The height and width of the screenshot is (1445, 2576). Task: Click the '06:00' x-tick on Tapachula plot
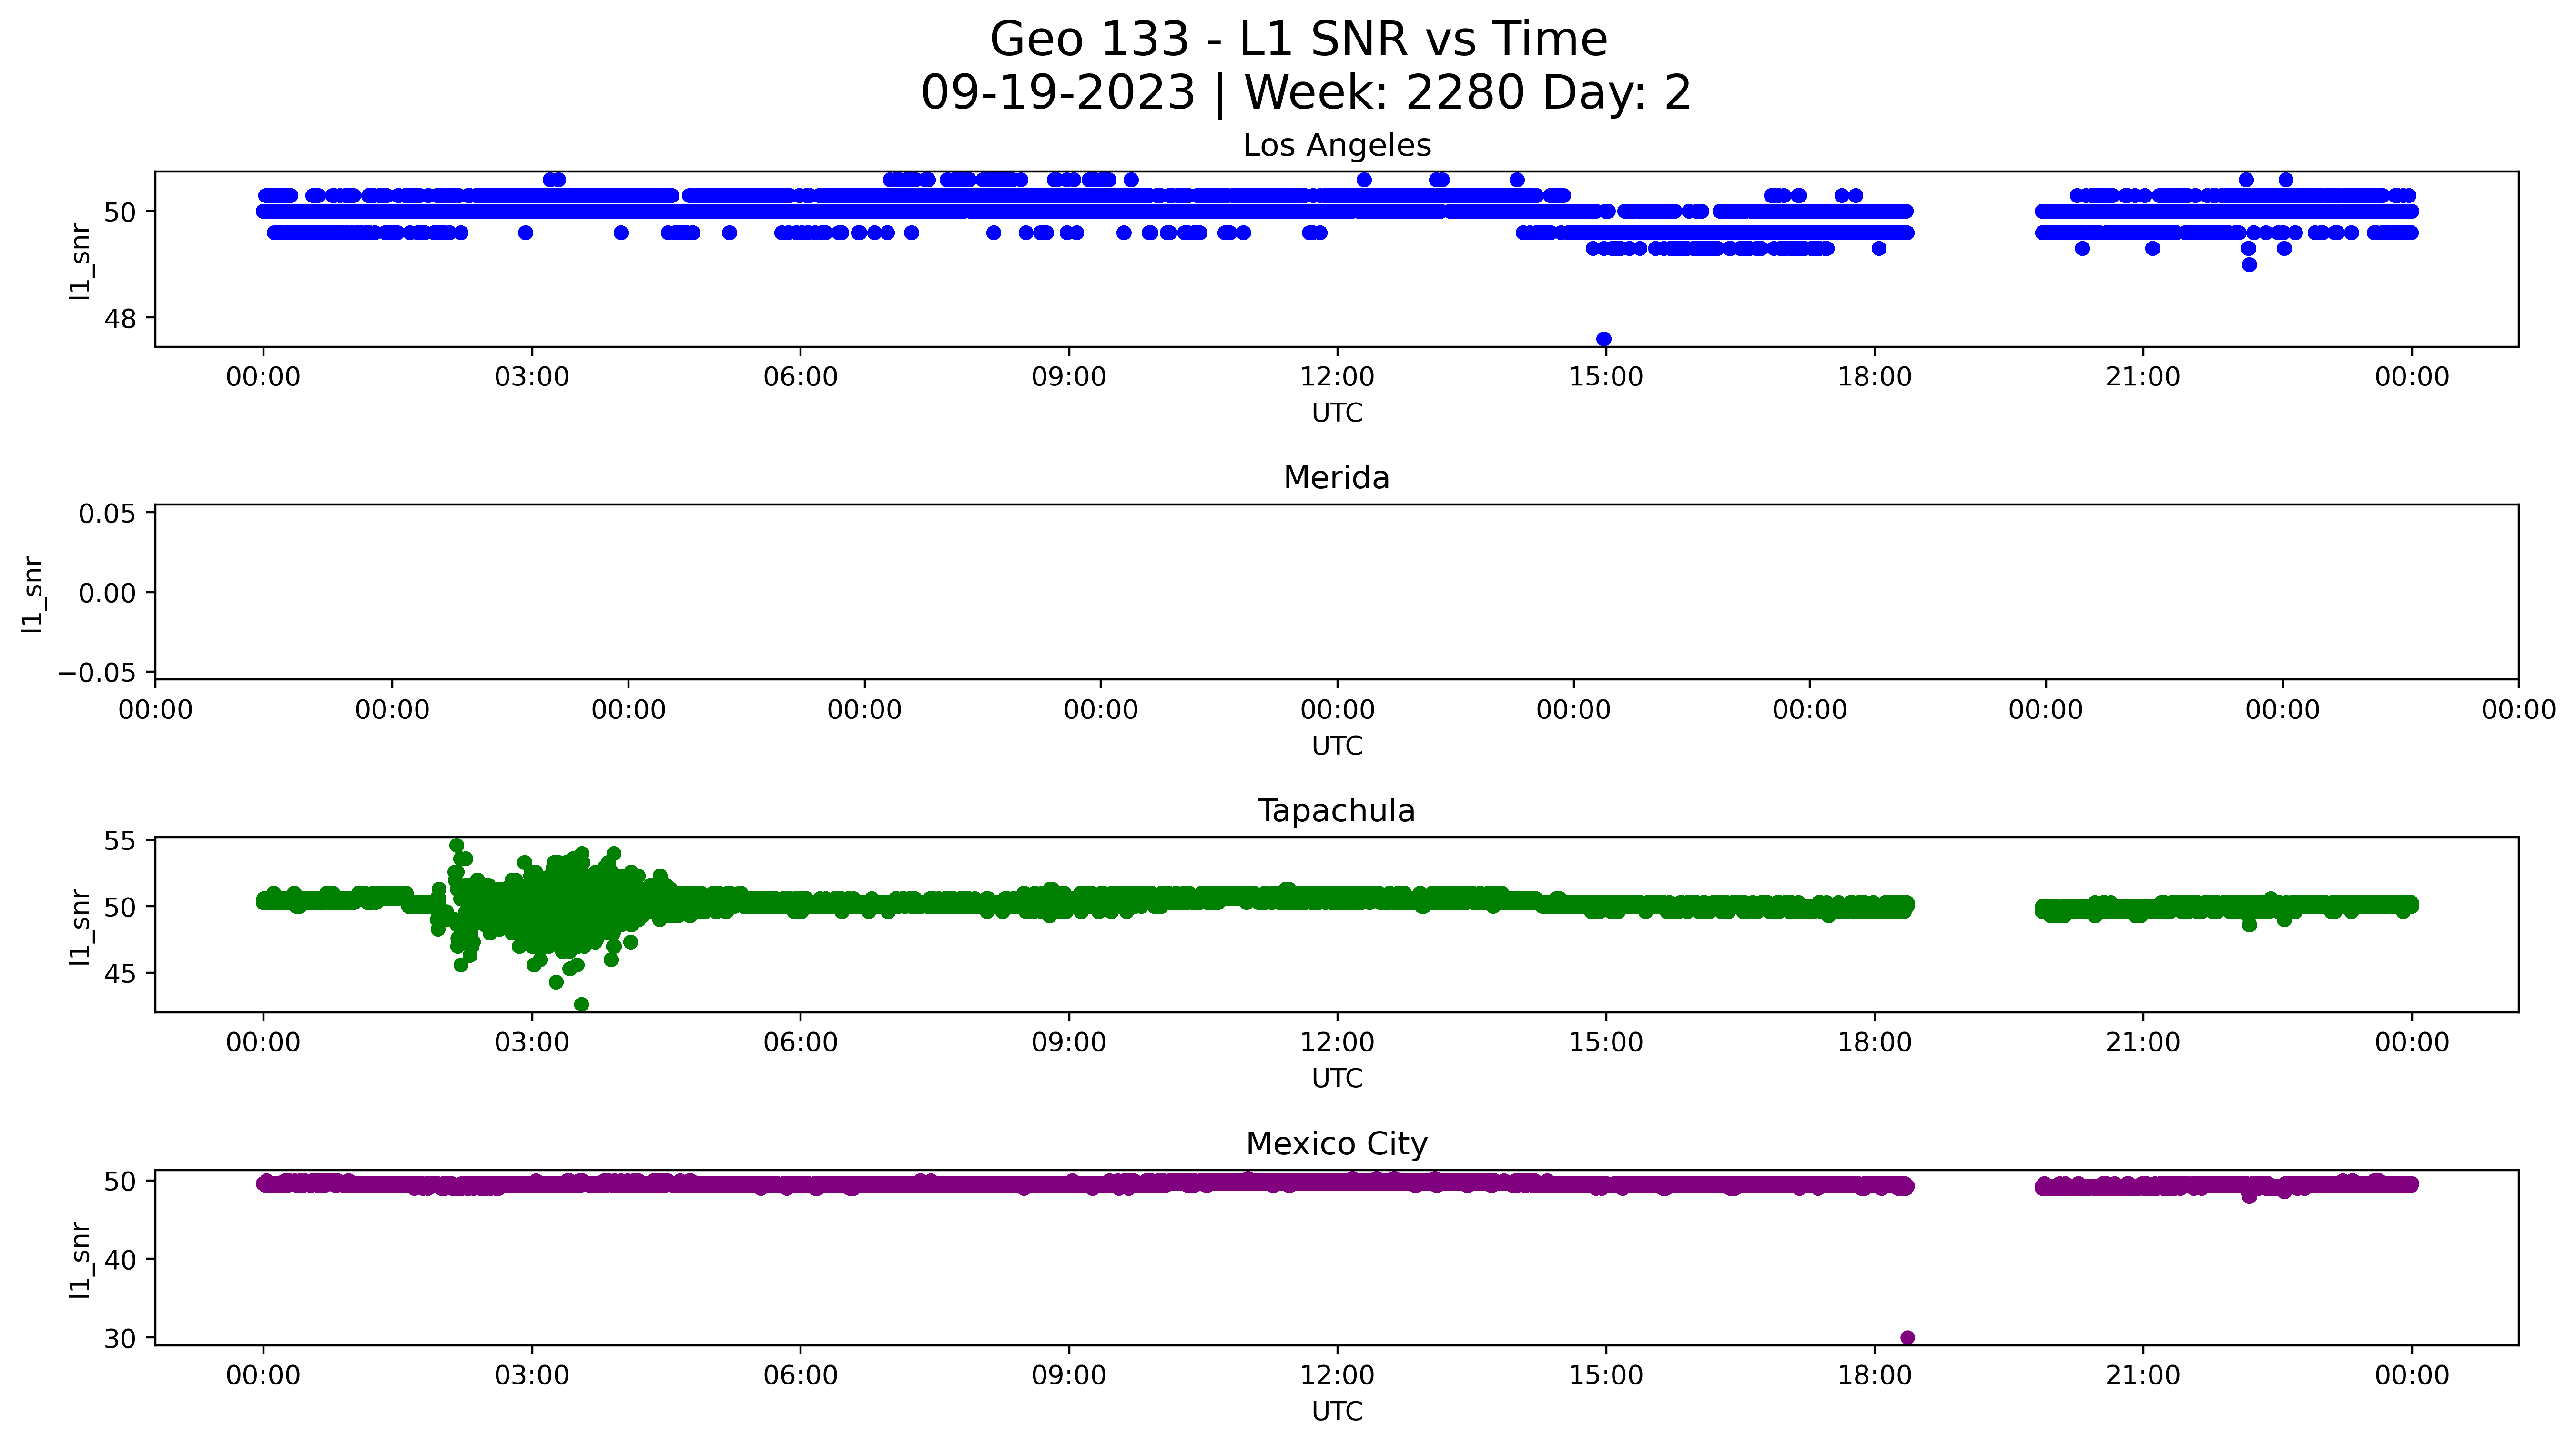tap(800, 1043)
